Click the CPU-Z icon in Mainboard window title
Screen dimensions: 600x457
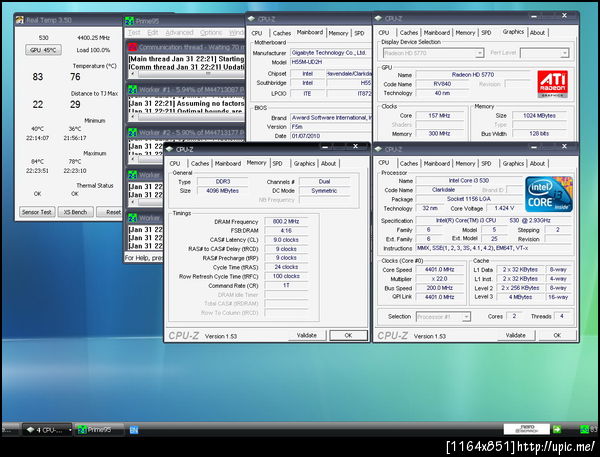[x=251, y=18]
